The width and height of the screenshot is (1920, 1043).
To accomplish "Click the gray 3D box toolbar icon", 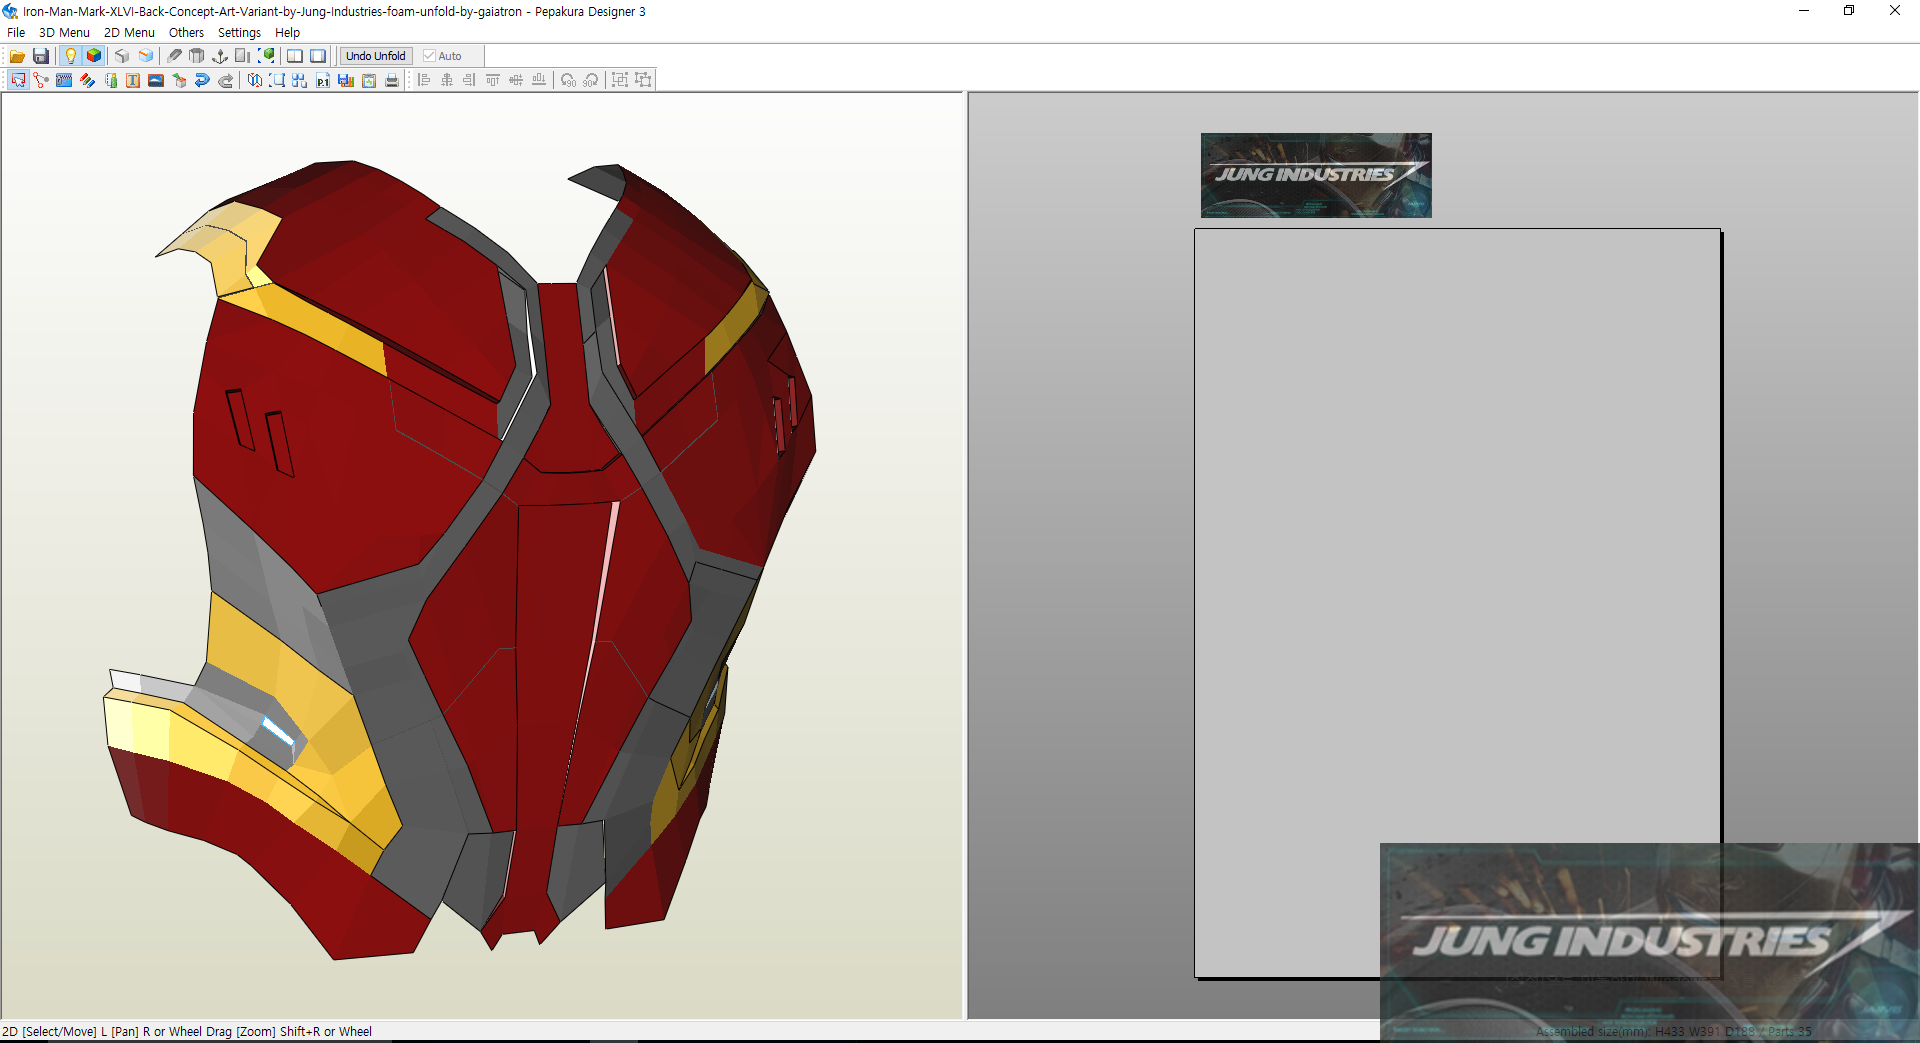I will (x=122, y=56).
